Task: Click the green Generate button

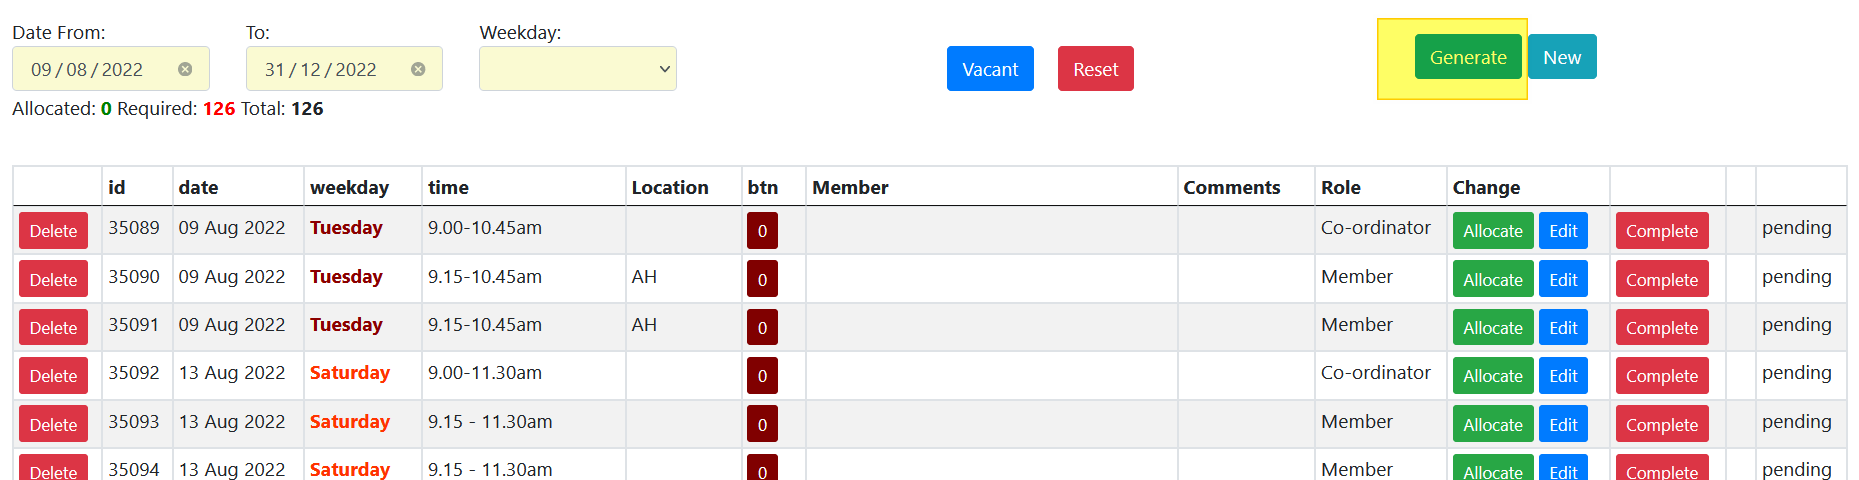Action: tap(1467, 57)
